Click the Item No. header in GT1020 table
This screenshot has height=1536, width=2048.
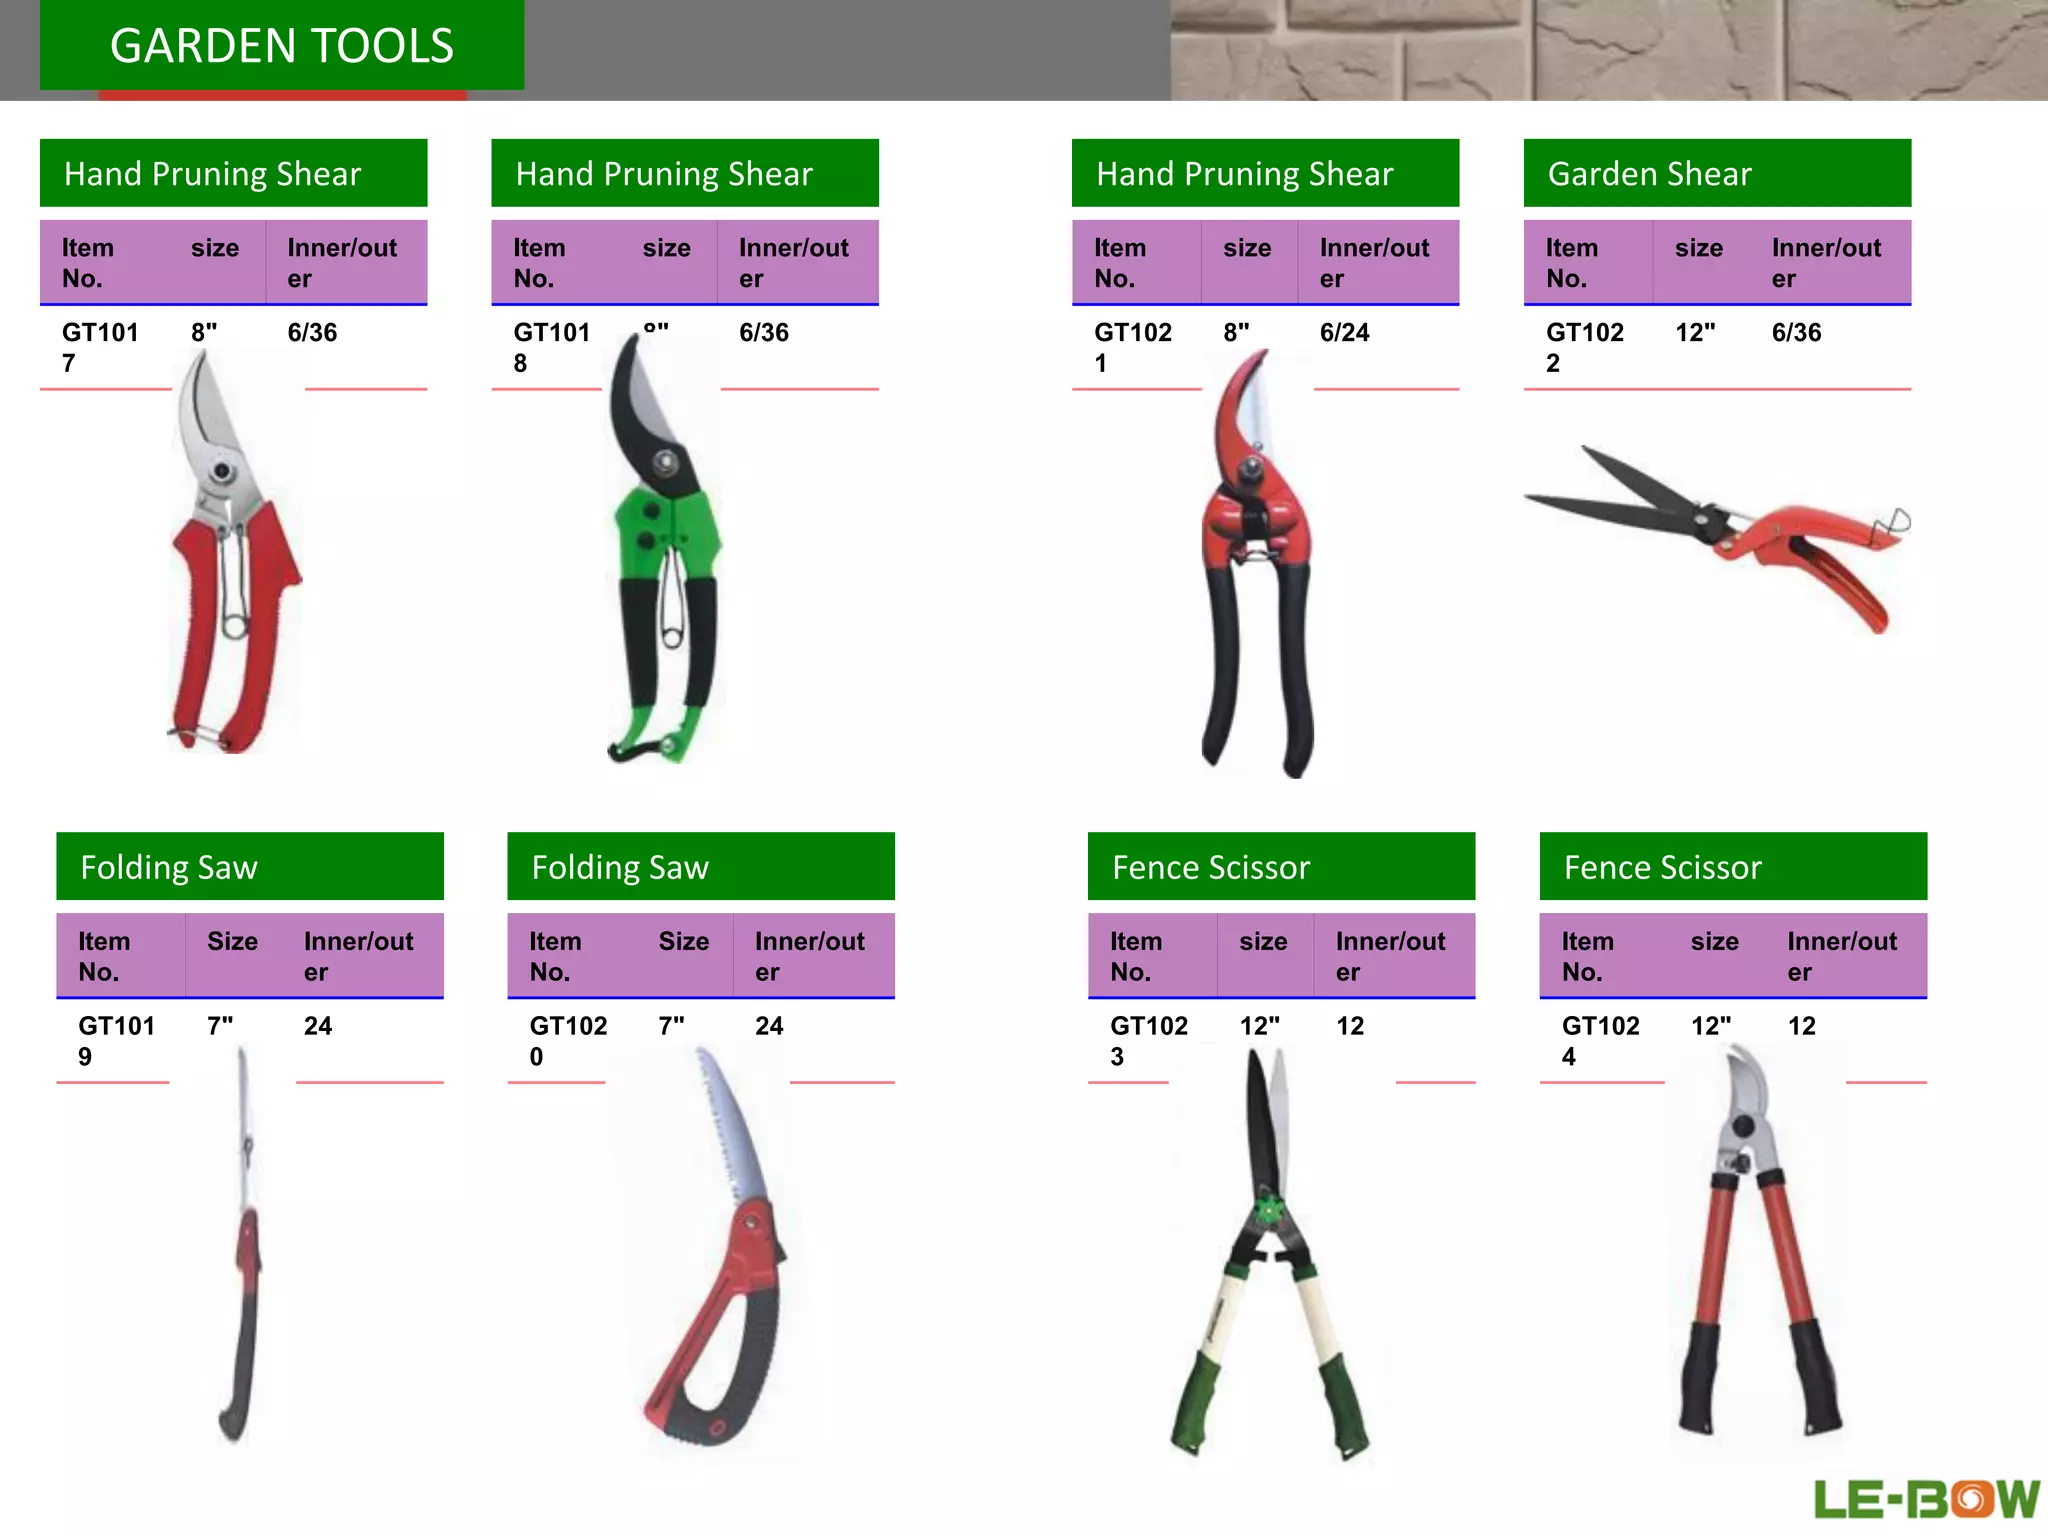point(555,956)
